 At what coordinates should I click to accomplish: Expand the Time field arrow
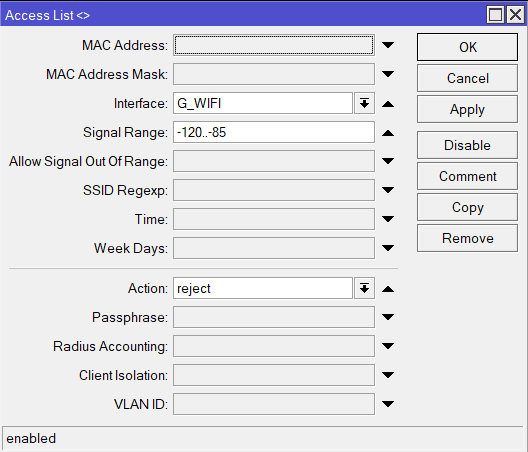click(x=388, y=219)
